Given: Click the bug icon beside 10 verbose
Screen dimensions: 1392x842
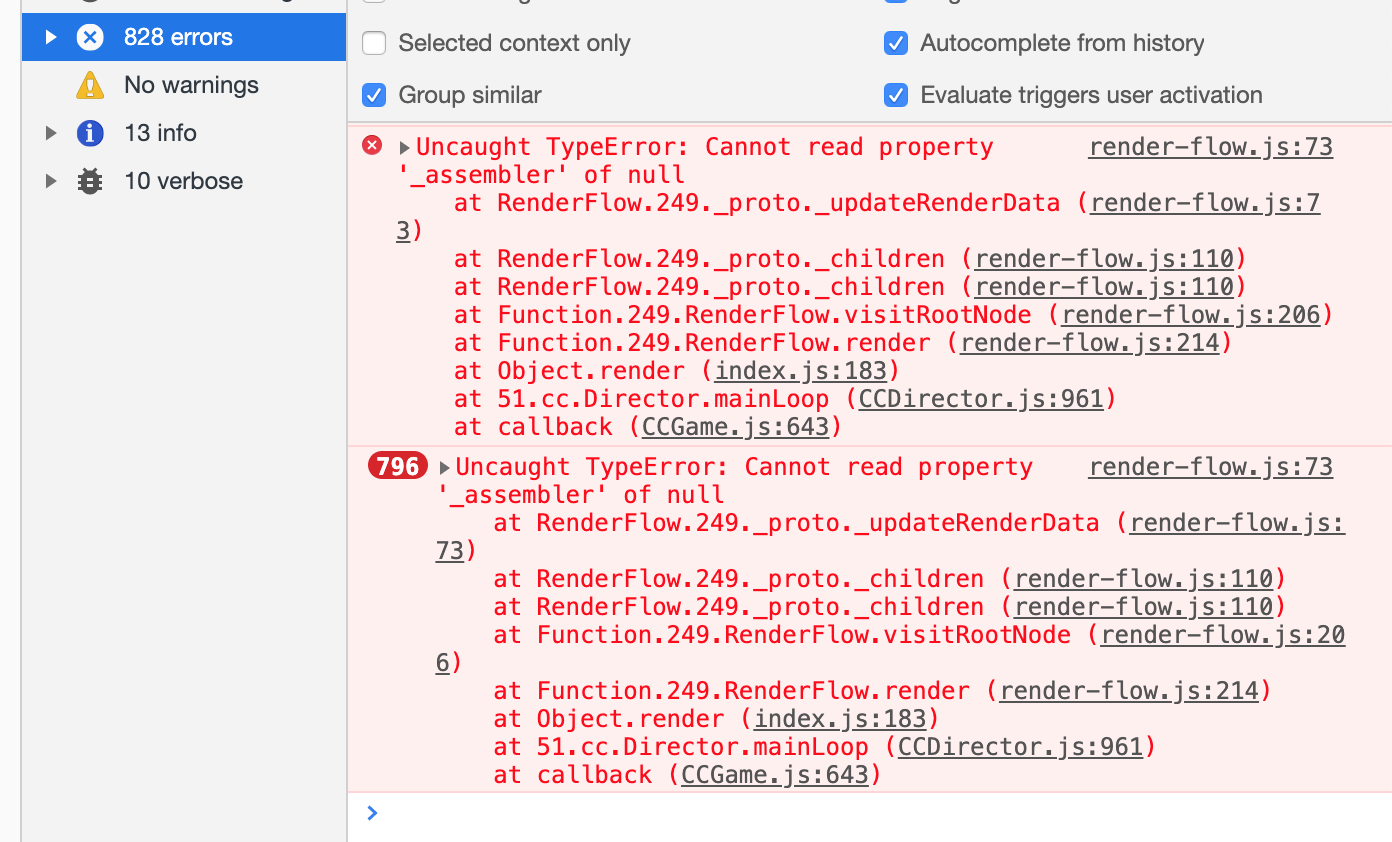Looking at the screenshot, I should [x=90, y=181].
